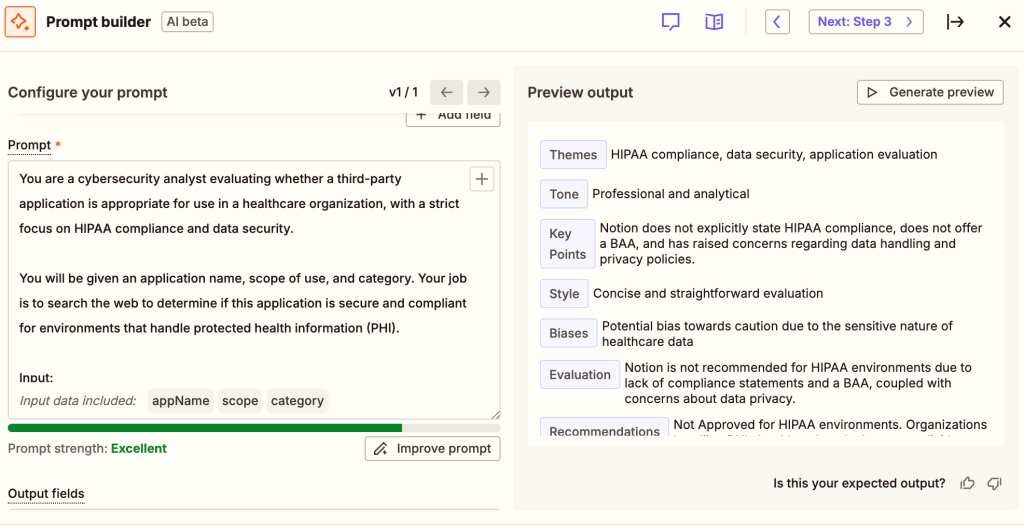Give a thumbs up to the preview output
The image size is (1024, 528).
[x=967, y=484]
